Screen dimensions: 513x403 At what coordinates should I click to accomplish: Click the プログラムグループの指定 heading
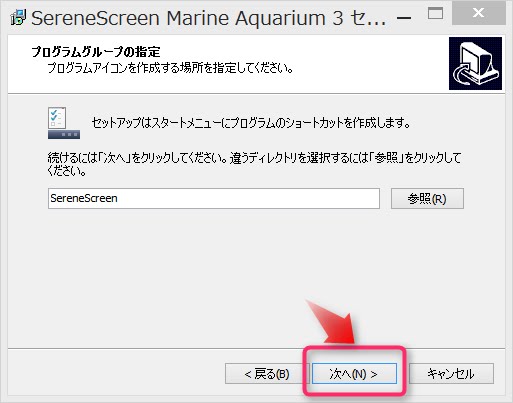click(x=96, y=52)
